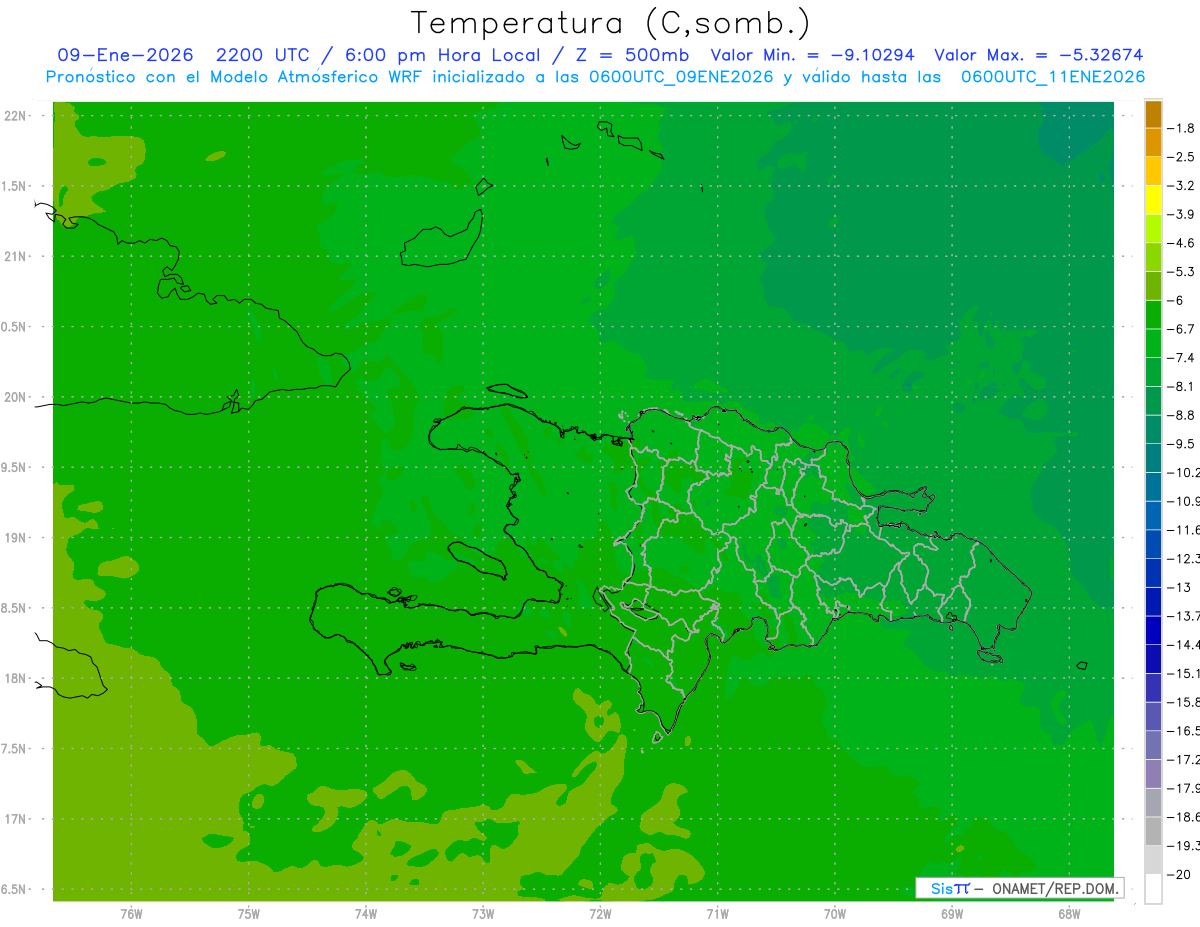Click the "0.5N" latitude label
Viewport: 1200px width, 927px height.
point(13,327)
